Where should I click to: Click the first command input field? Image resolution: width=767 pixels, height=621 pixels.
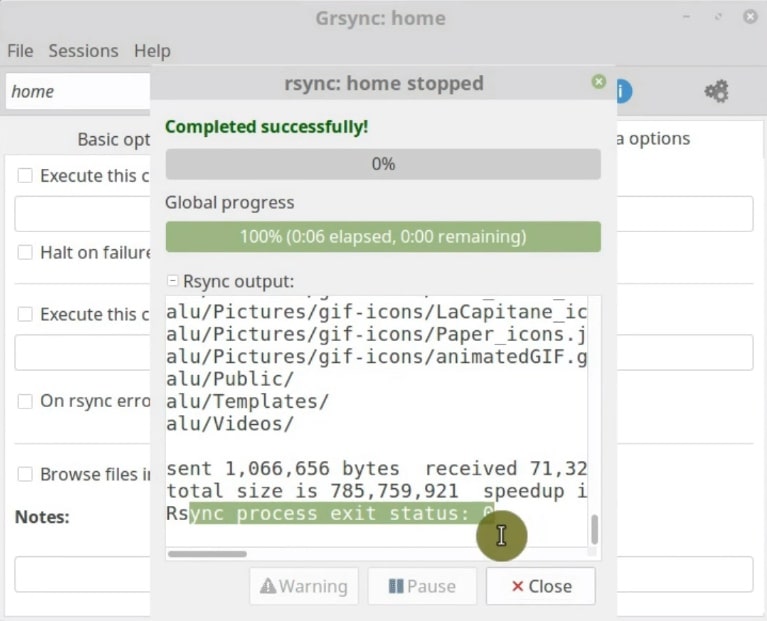coord(82,214)
